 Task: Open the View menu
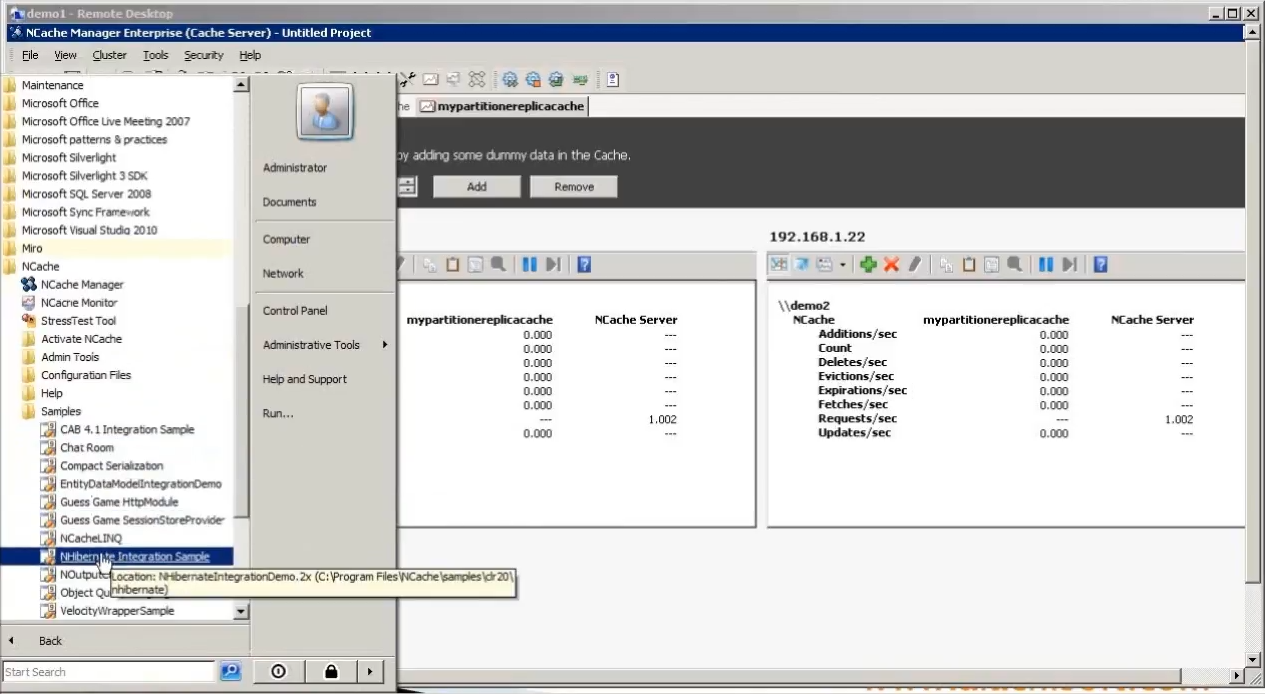pyautogui.click(x=65, y=55)
